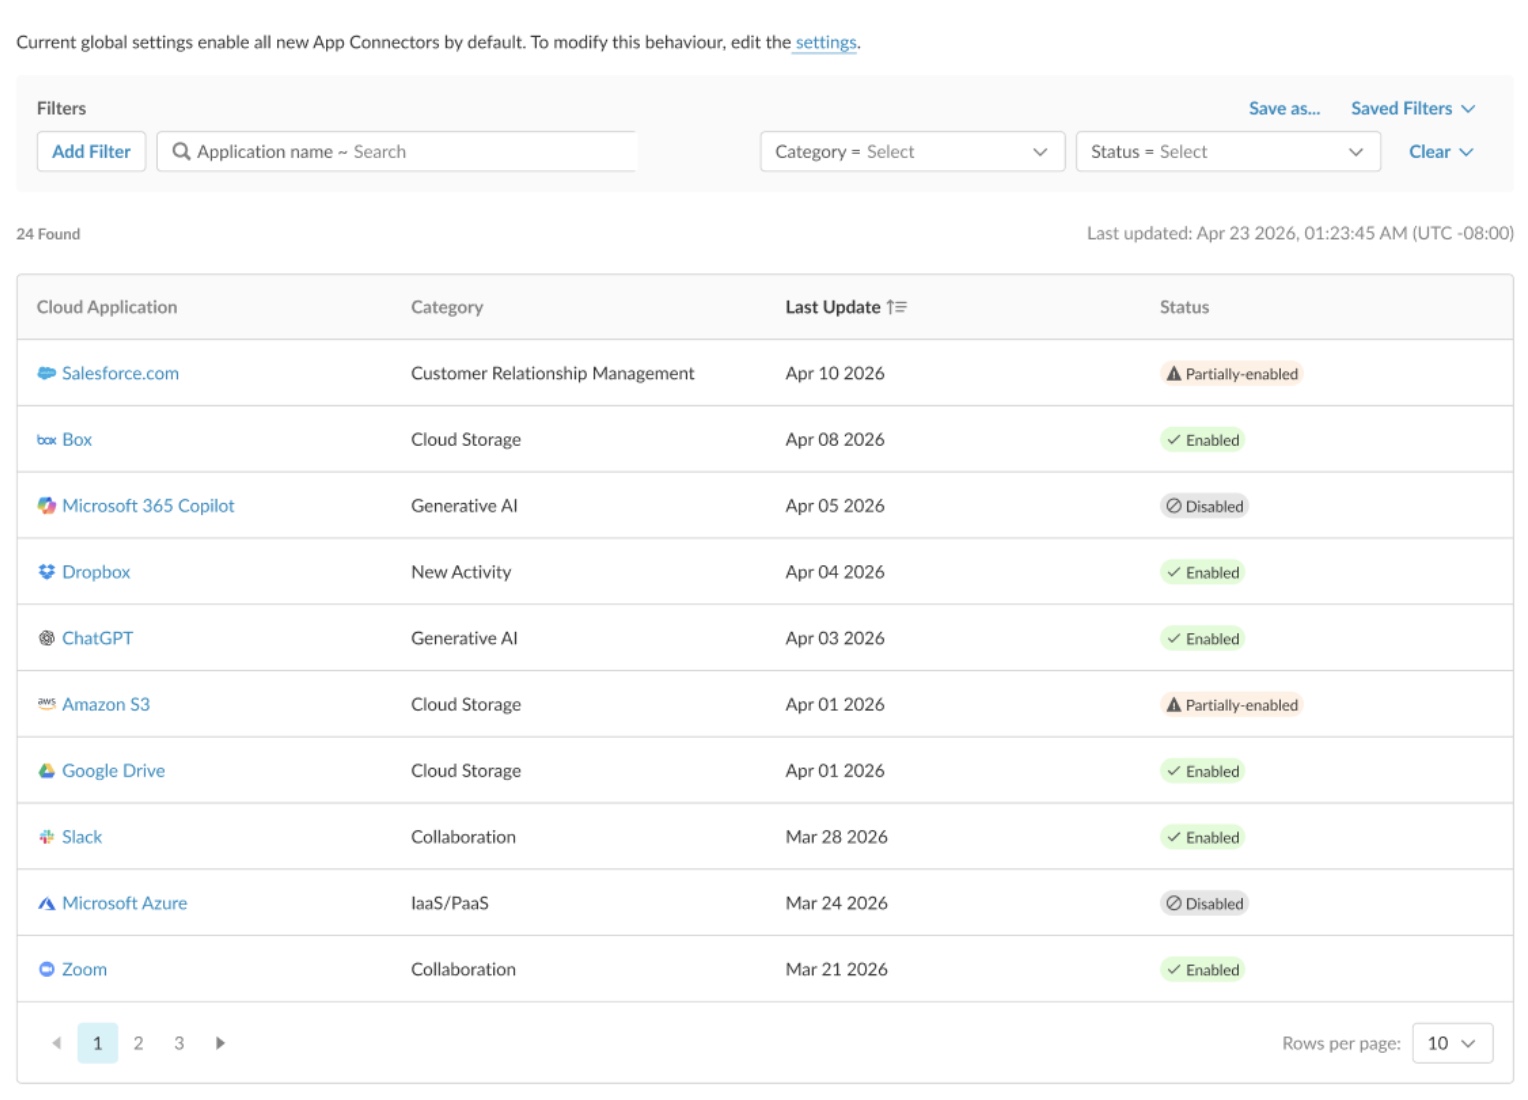The width and height of the screenshot is (1528, 1100).
Task: Click the 'Mar 28 2026' date cell
Action: pyautogui.click(x=836, y=837)
